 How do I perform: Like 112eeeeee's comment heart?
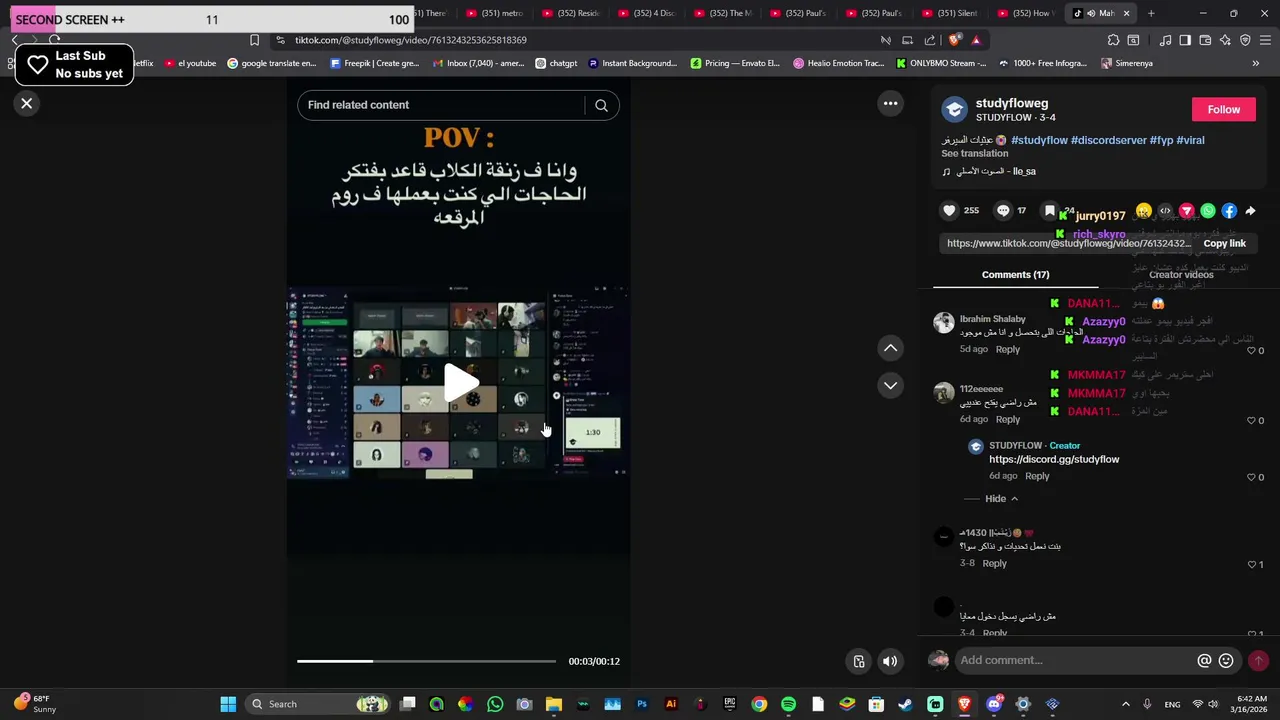pyautogui.click(x=1251, y=420)
